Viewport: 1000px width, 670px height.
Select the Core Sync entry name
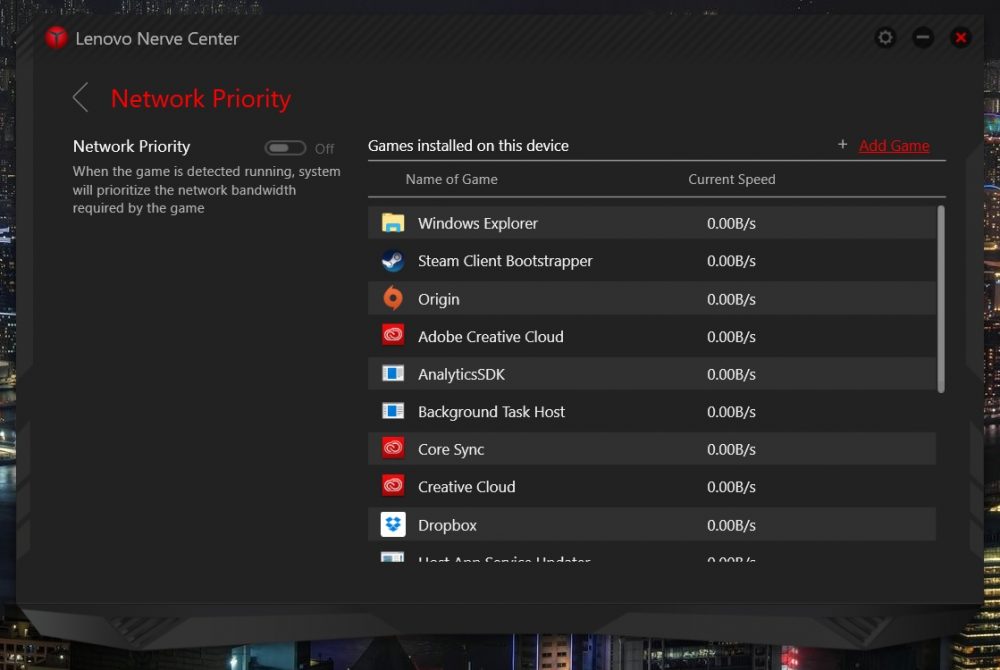451,450
